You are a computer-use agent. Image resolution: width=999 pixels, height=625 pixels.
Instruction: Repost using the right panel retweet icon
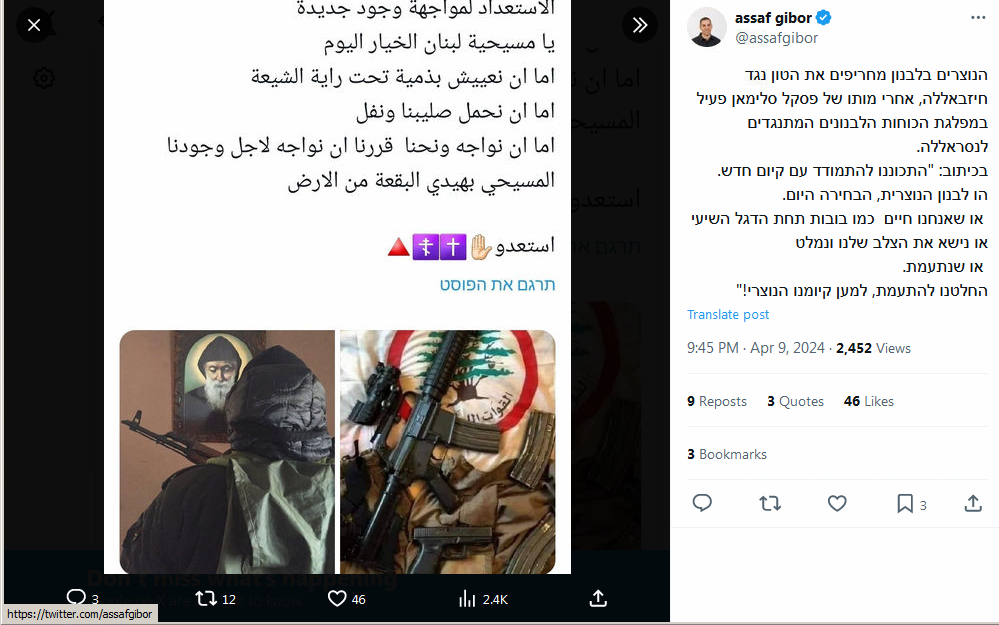click(x=770, y=504)
